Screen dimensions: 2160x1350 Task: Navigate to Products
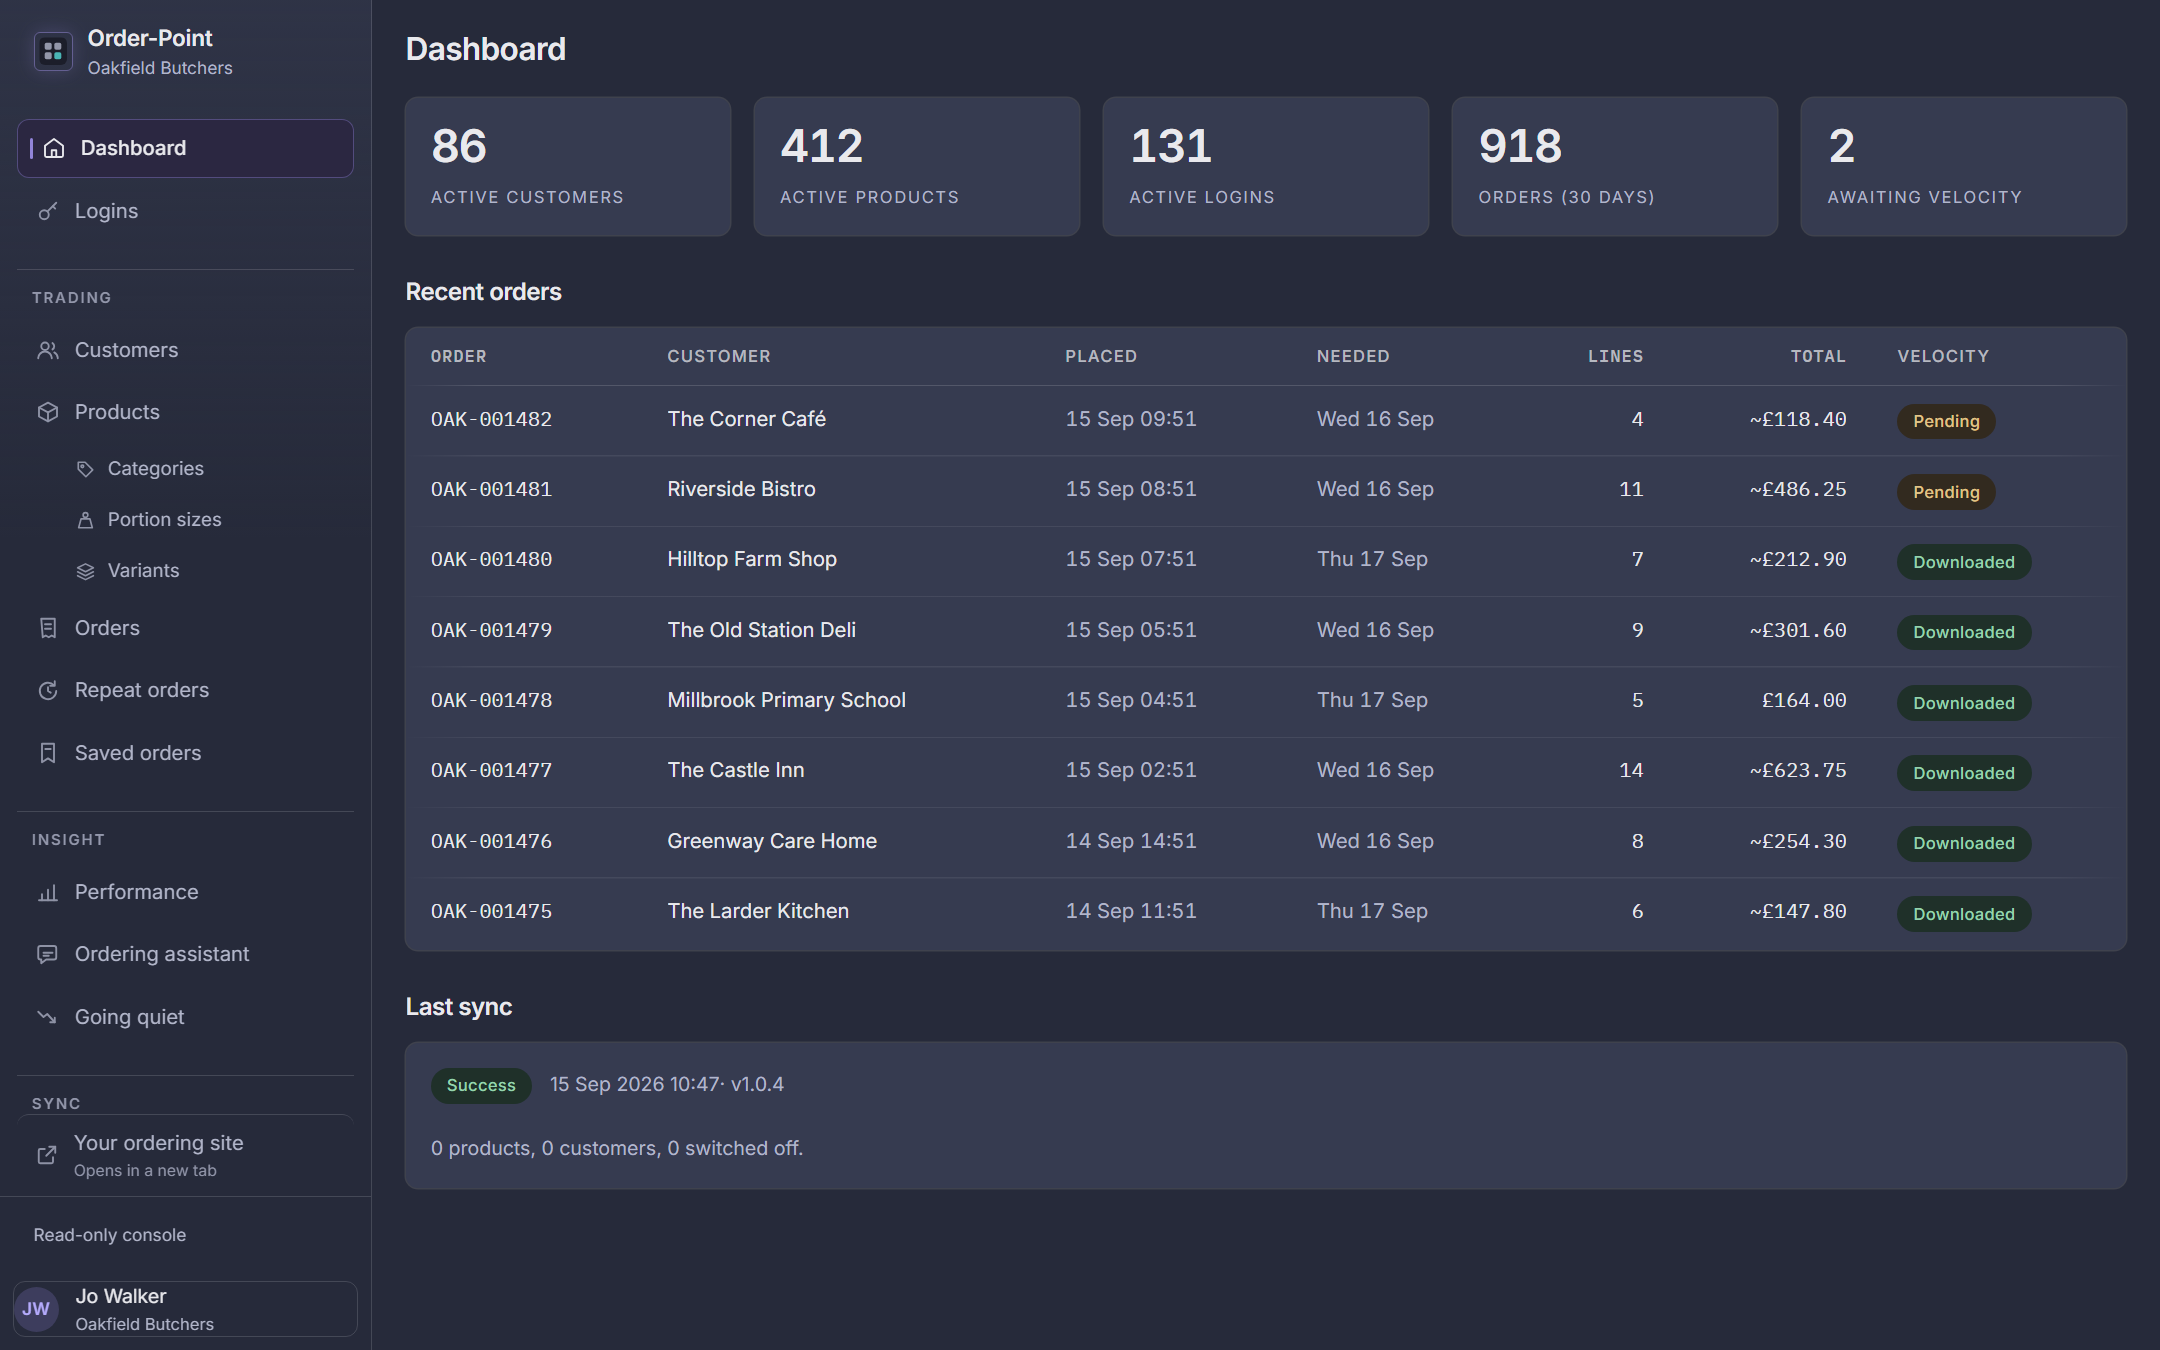click(185, 412)
